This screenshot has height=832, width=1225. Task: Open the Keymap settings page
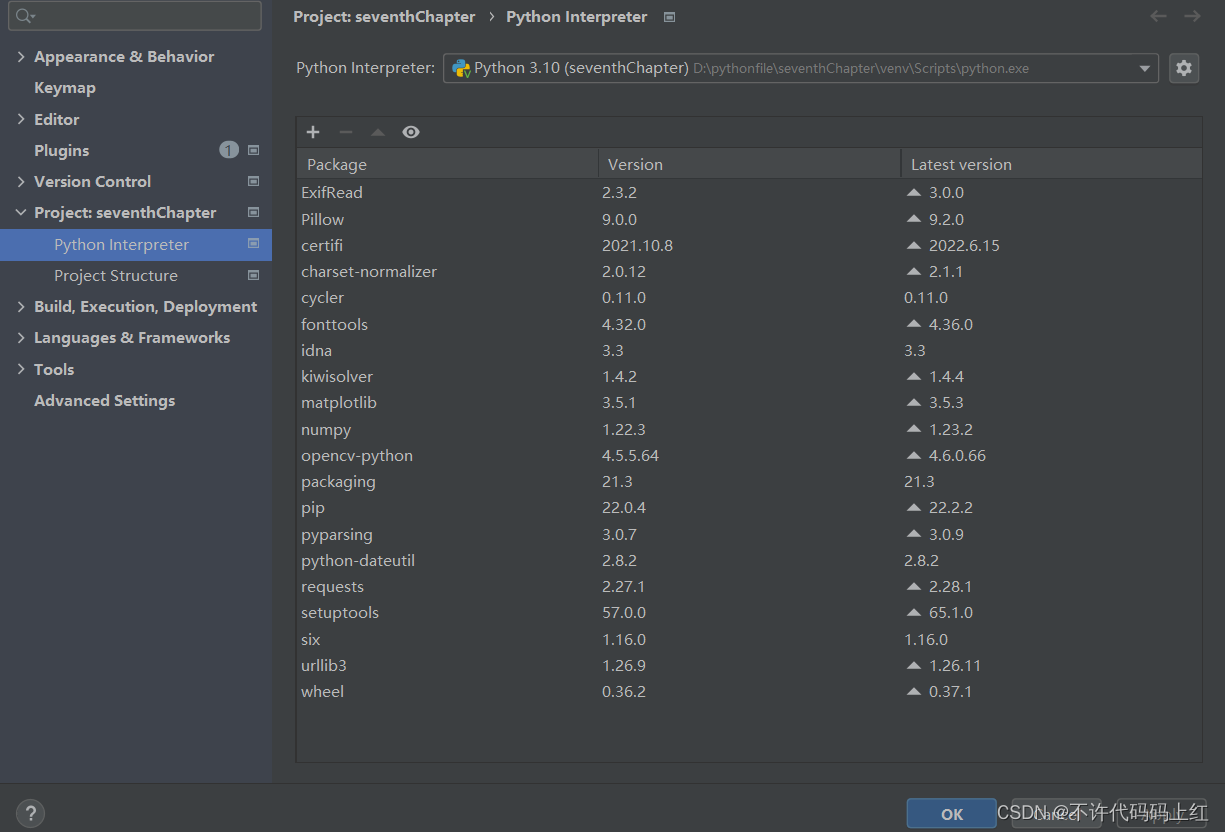(x=65, y=88)
